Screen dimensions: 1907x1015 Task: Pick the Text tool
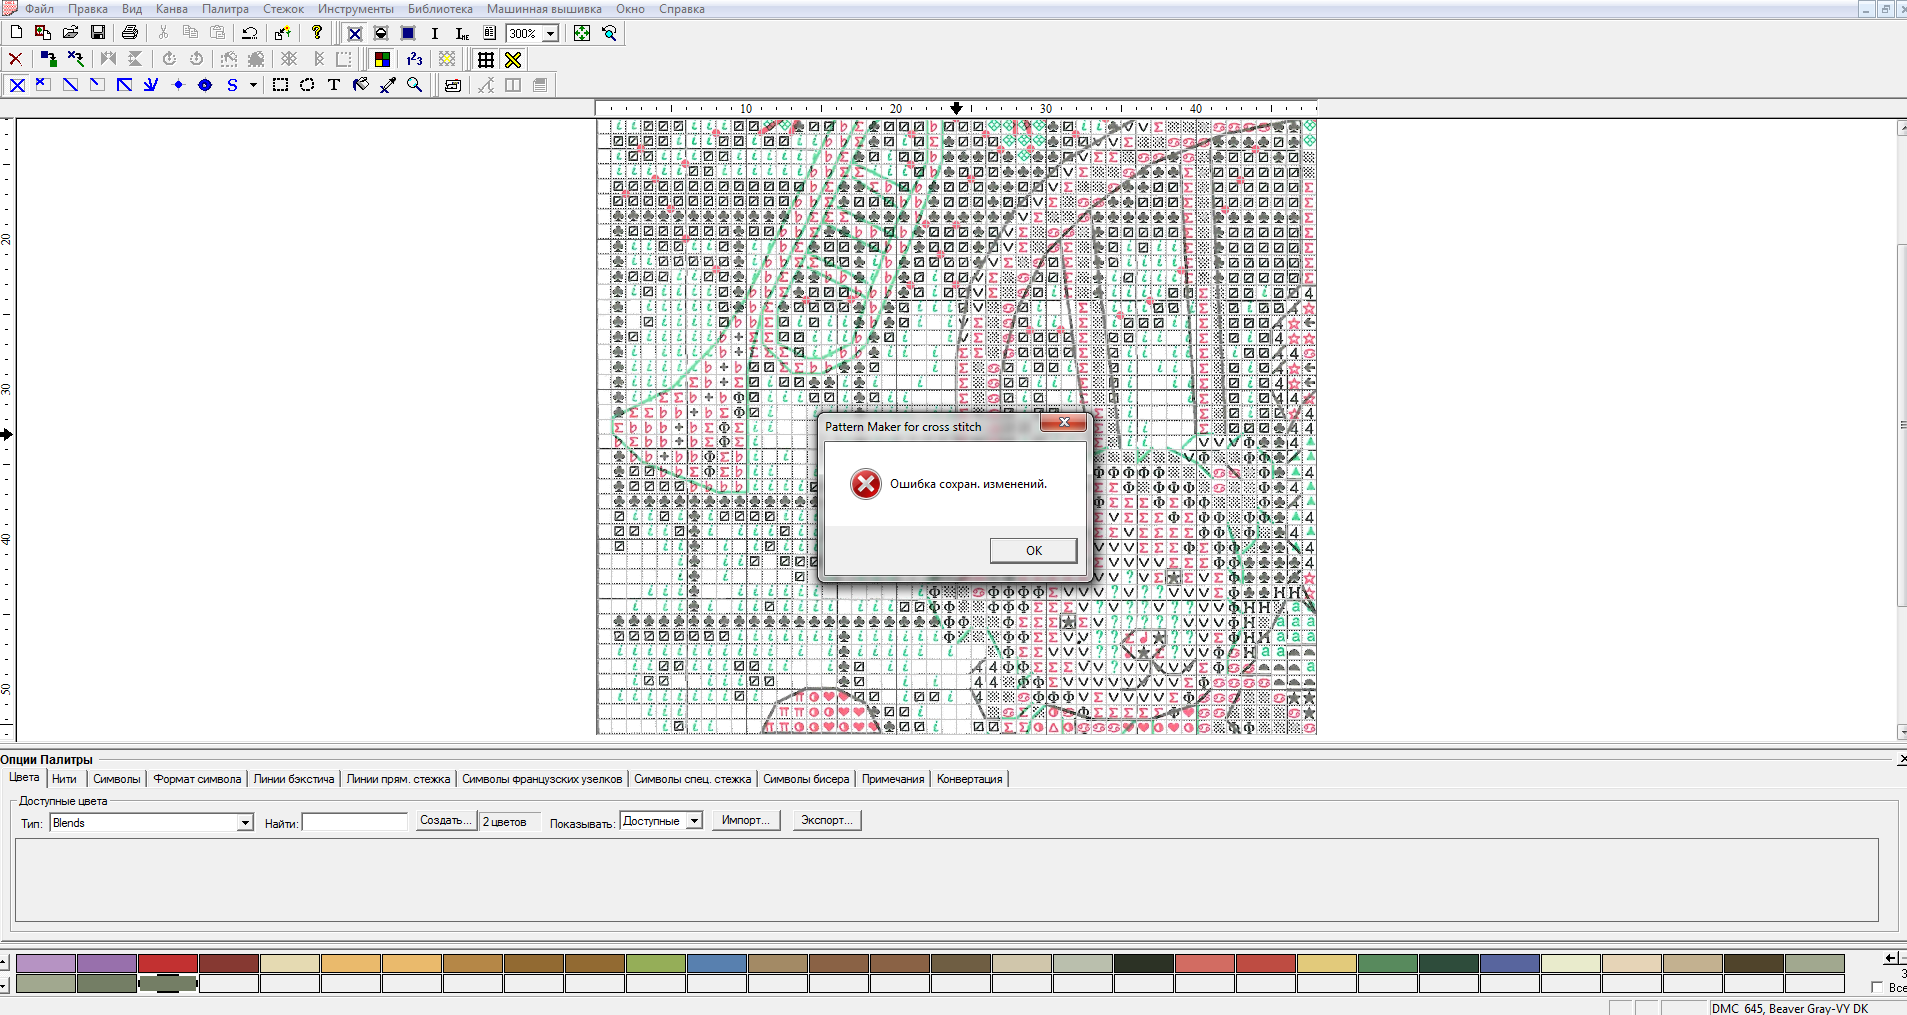click(x=334, y=85)
